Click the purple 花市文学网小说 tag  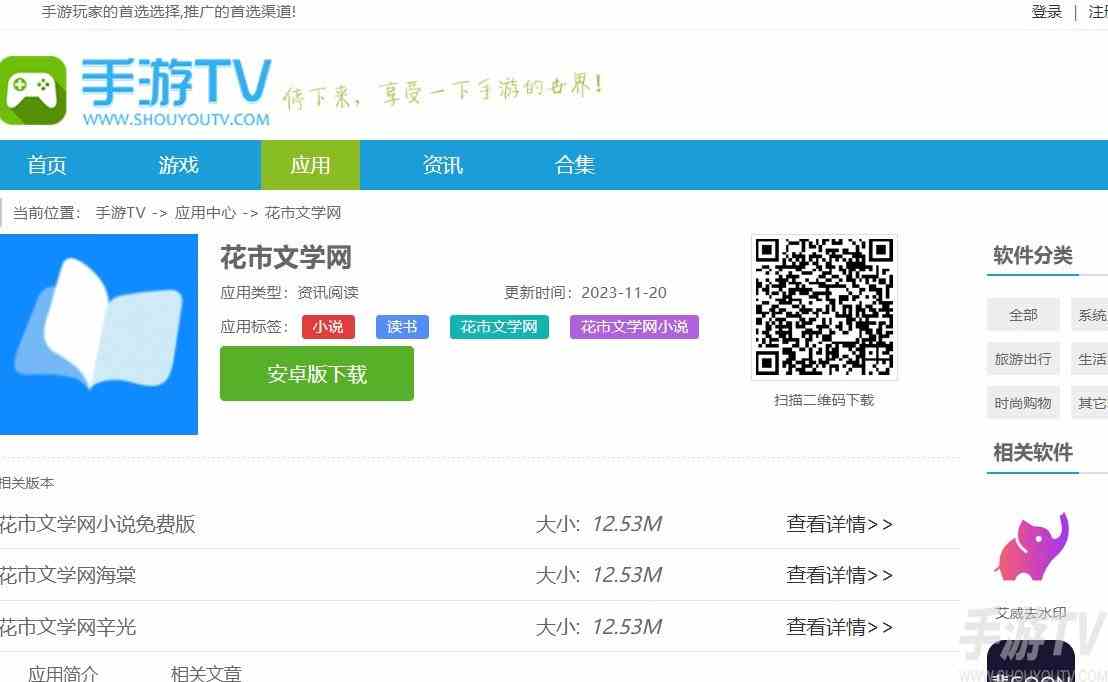pyautogui.click(x=634, y=327)
